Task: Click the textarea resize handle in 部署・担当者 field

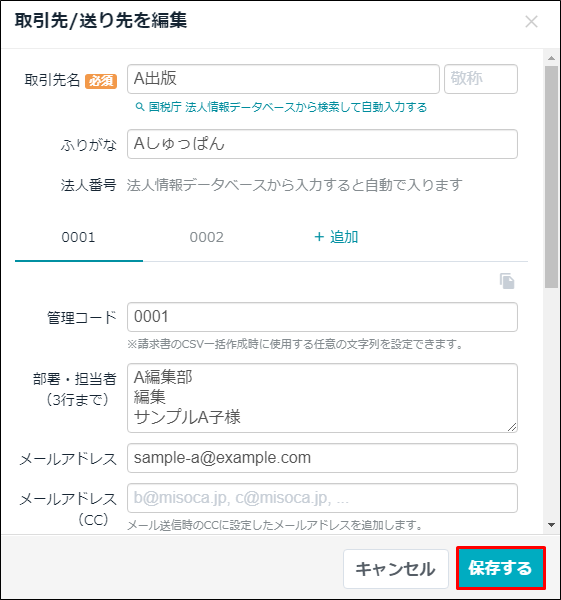Action: coord(512,427)
